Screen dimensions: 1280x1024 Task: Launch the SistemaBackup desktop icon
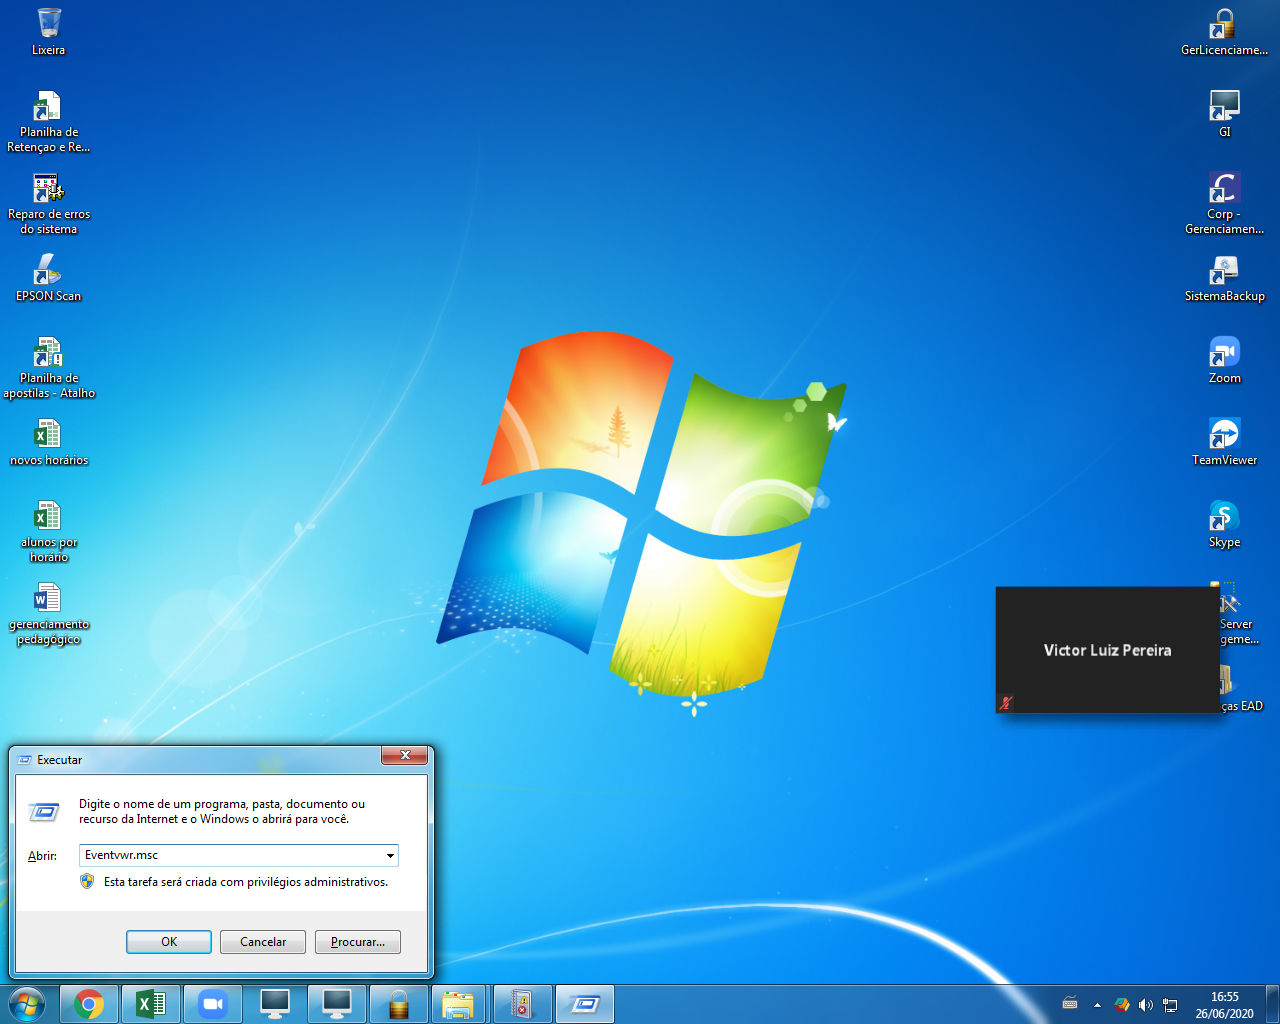[x=1224, y=278]
